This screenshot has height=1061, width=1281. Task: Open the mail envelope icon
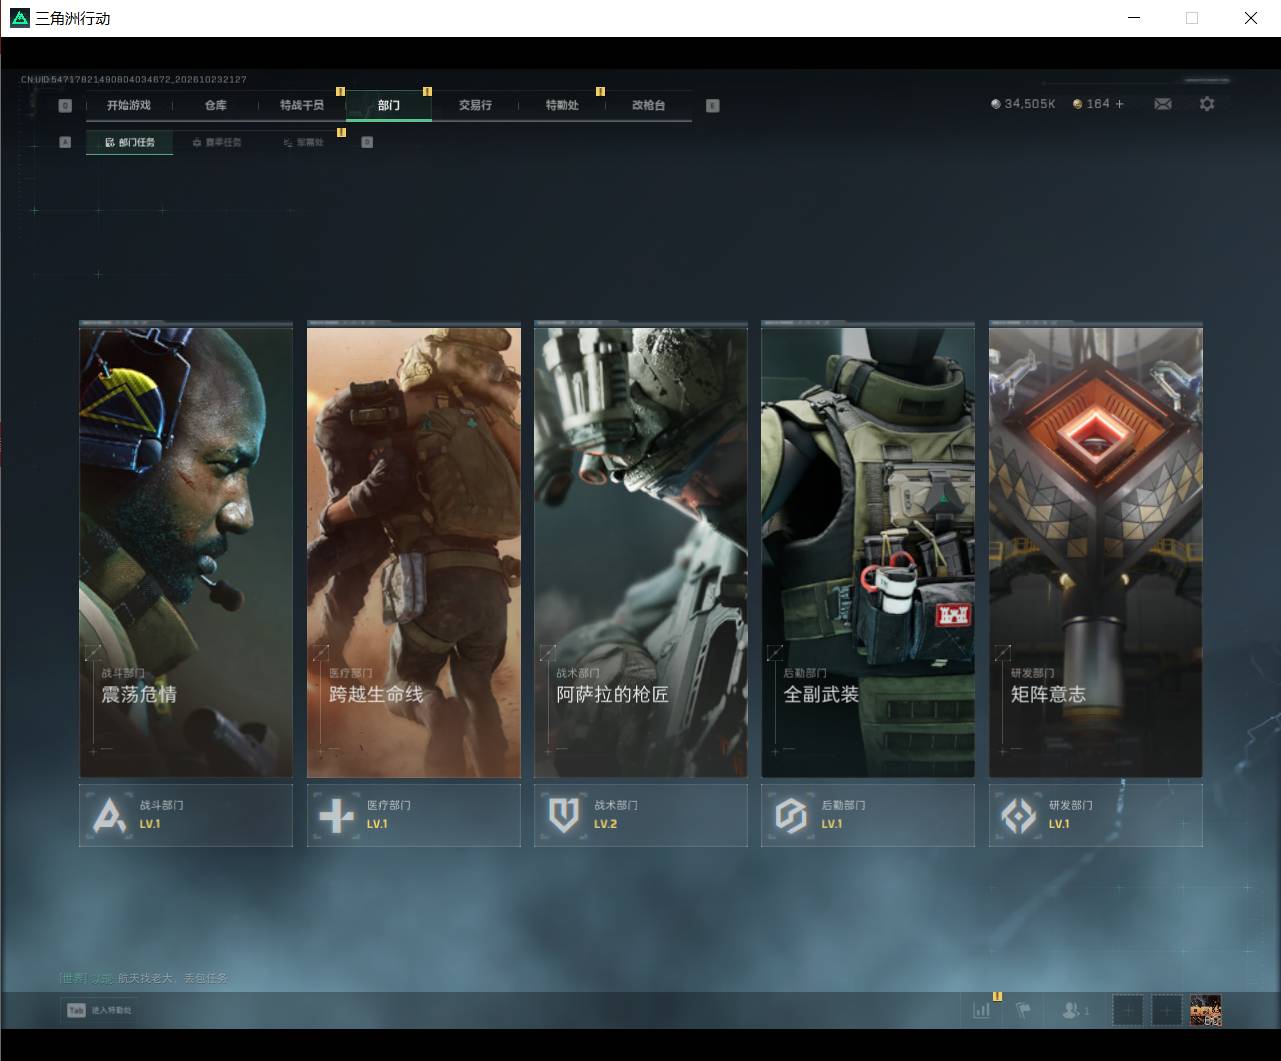[1163, 104]
